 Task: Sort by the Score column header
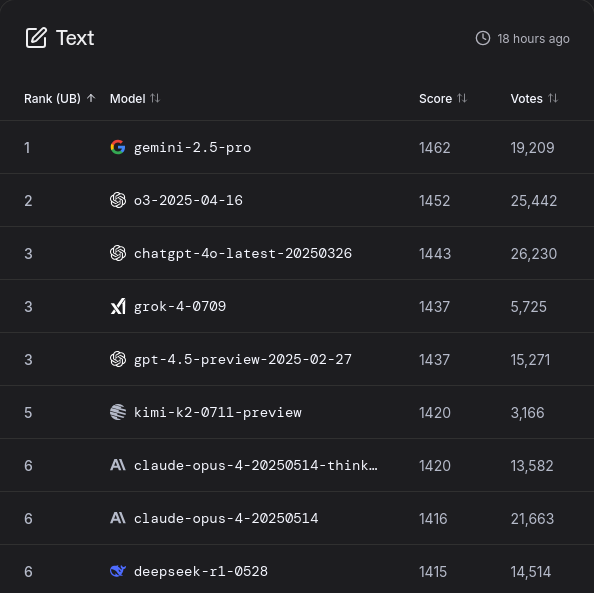click(x=443, y=99)
